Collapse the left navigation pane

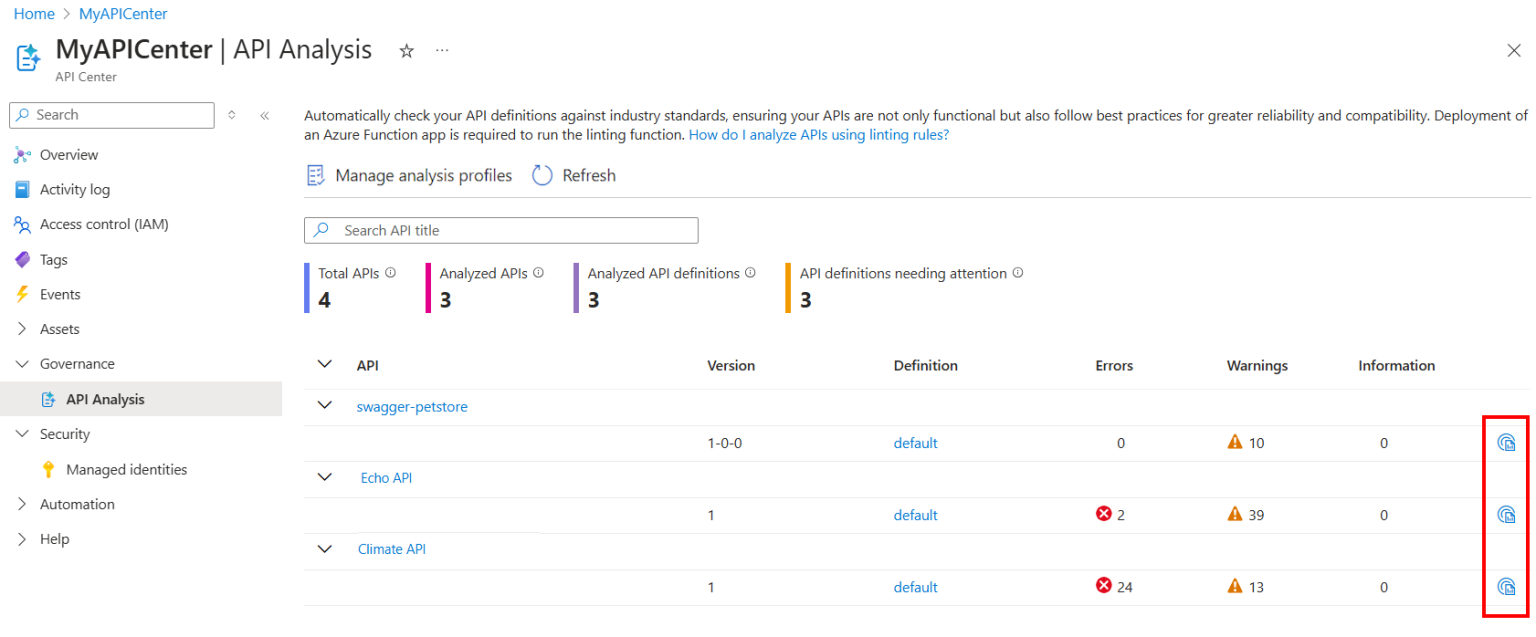(265, 115)
